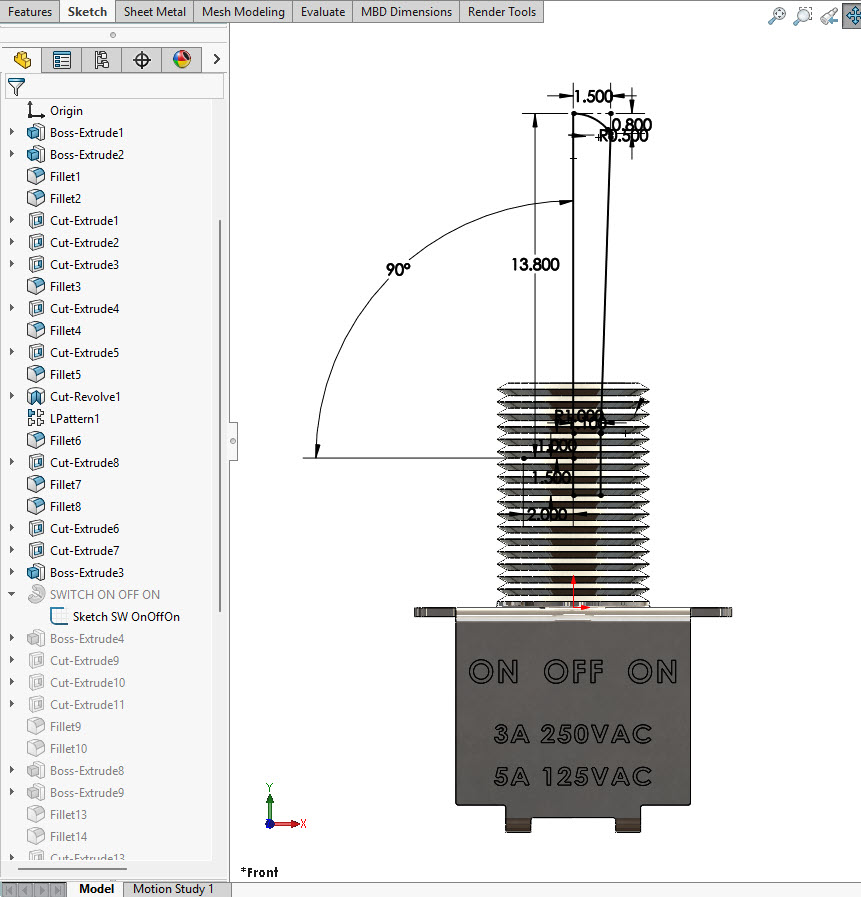
Task: Click the Previous View icon
Action: pyautogui.click(x=829, y=15)
